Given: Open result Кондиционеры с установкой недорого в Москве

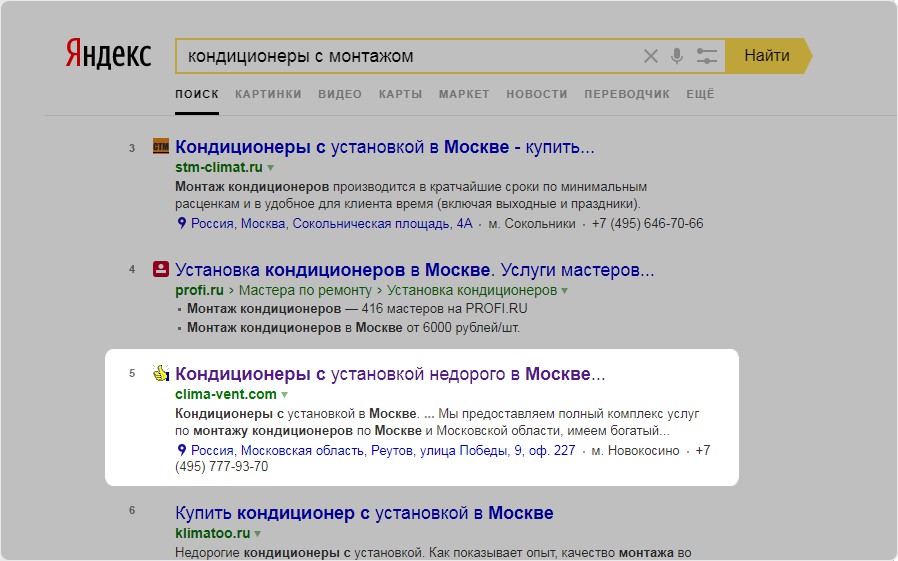Looking at the screenshot, I should [x=390, y=374].
